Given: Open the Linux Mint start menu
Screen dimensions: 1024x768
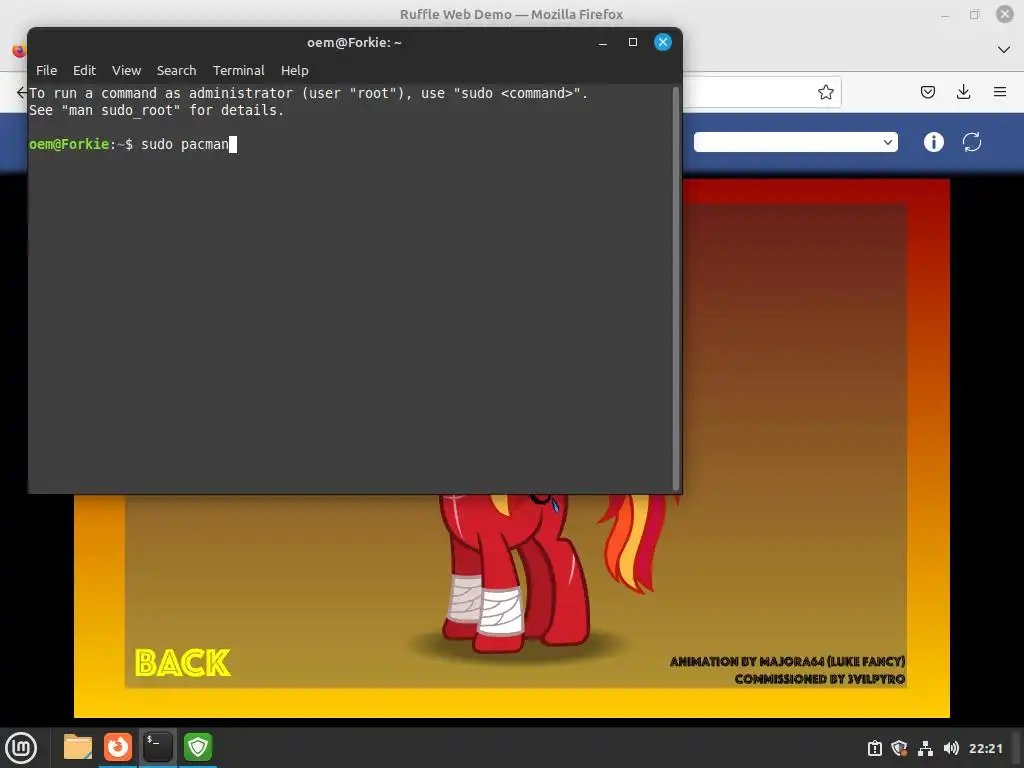Looking at the screenshot, I should [21, 748].
